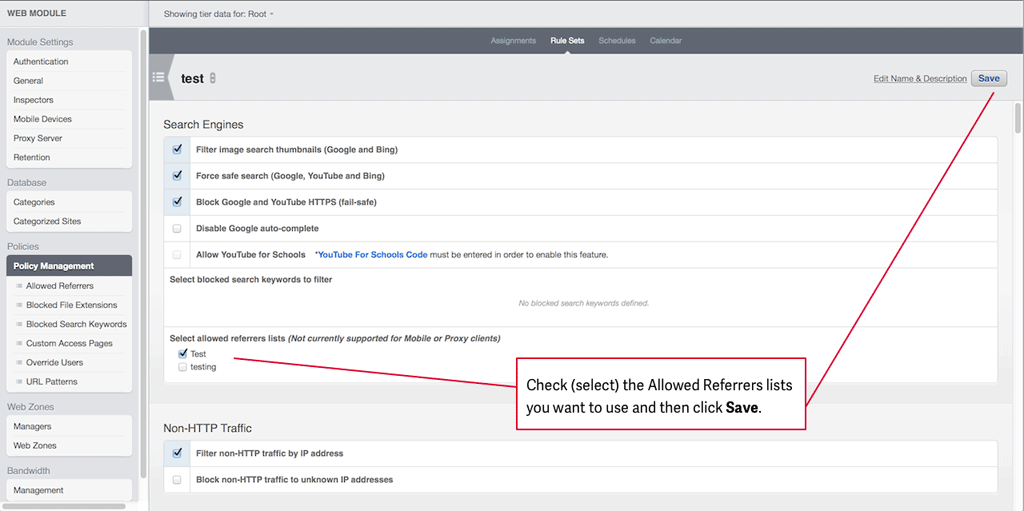Click the Override Users bullet icon
The height and width of the screenshot is (511, 1024).
coord(19,363)
